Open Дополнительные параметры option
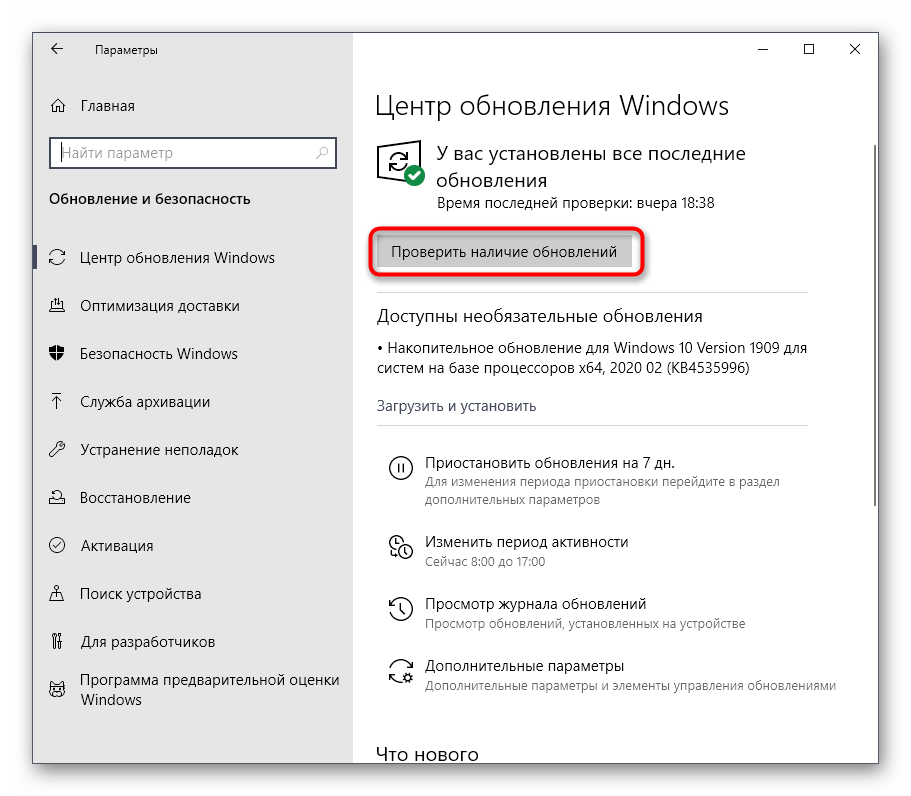Screen dimensions: 911x796 [524, 666]
